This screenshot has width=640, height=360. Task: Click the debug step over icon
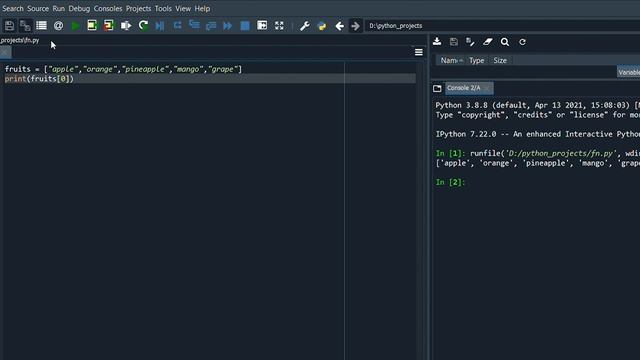pyautogui.click(x=177, y=26)
